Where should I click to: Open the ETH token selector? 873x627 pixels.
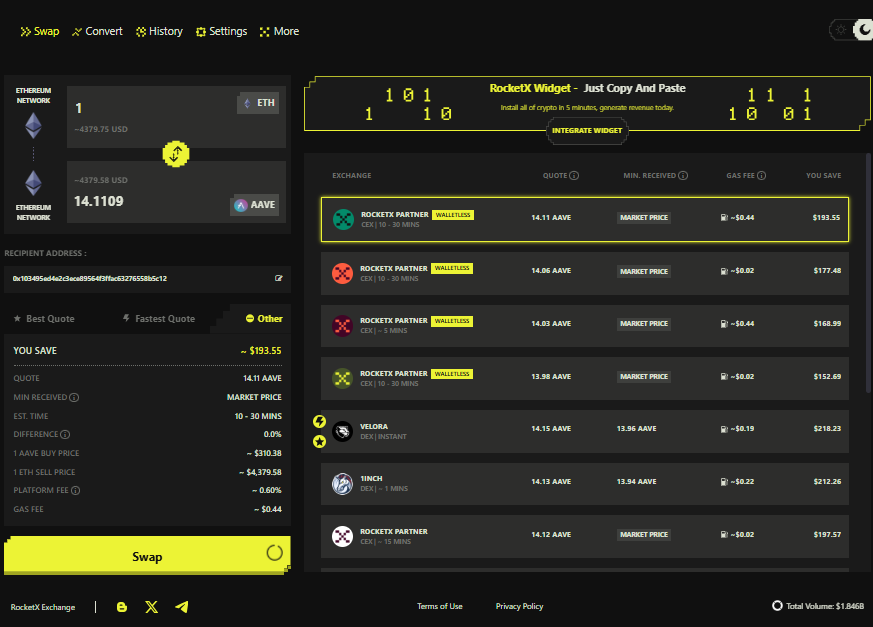pyautogui.click(x=259, y=103)
